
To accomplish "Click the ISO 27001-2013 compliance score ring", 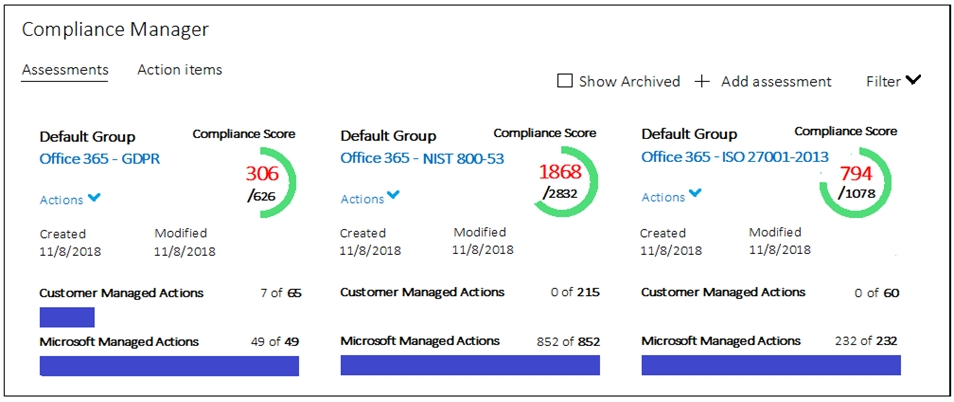I will click(x=856, y=182).
